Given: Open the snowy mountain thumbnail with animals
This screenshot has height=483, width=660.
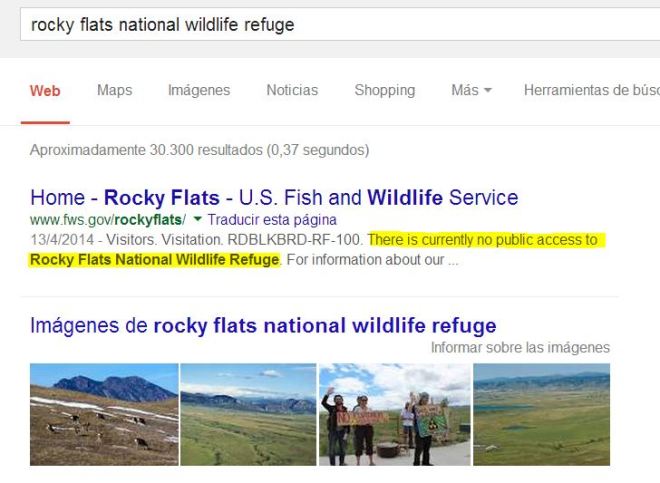Looking at the screenshot, I should coord(104,414).
